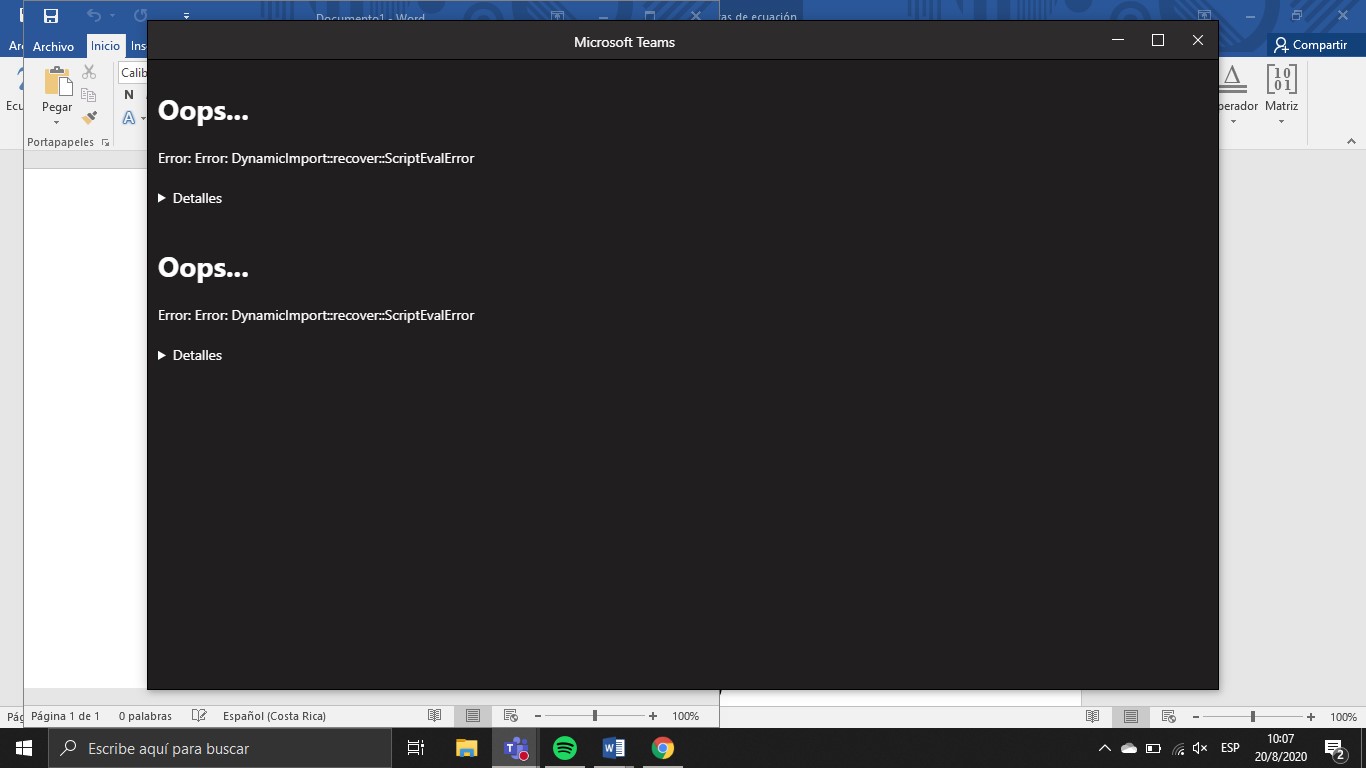Collapse the ribbon with the chevron under Matriz
Screen dimensions: 1366x768
click(x=1352, y=143)
